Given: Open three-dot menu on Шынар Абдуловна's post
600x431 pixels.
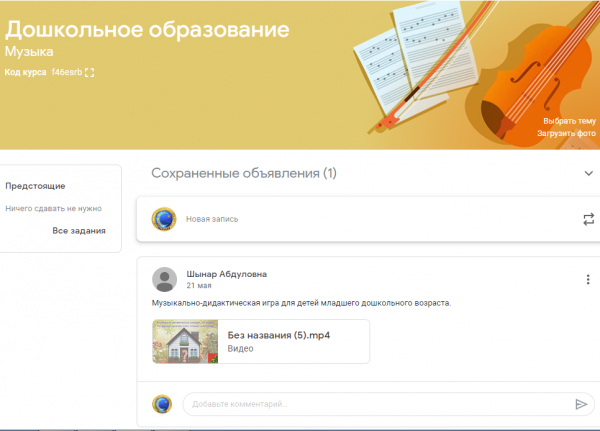Looking at the screenshot, I should point(587,280).
